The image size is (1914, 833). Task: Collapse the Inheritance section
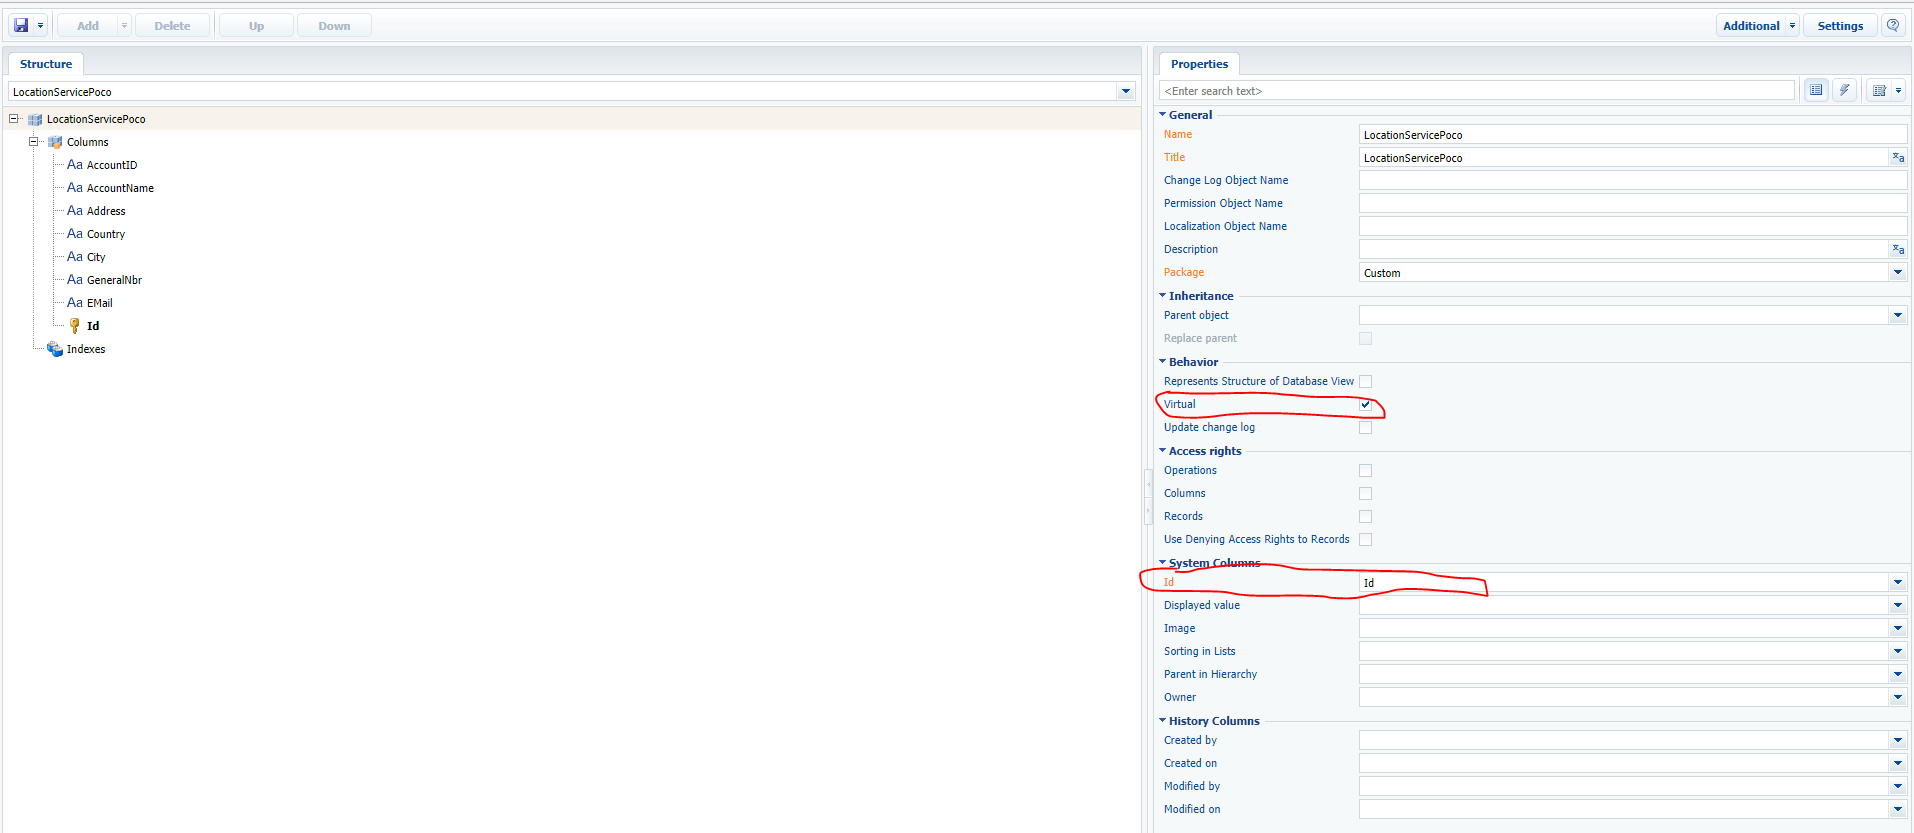click(x=1162, y=296)
